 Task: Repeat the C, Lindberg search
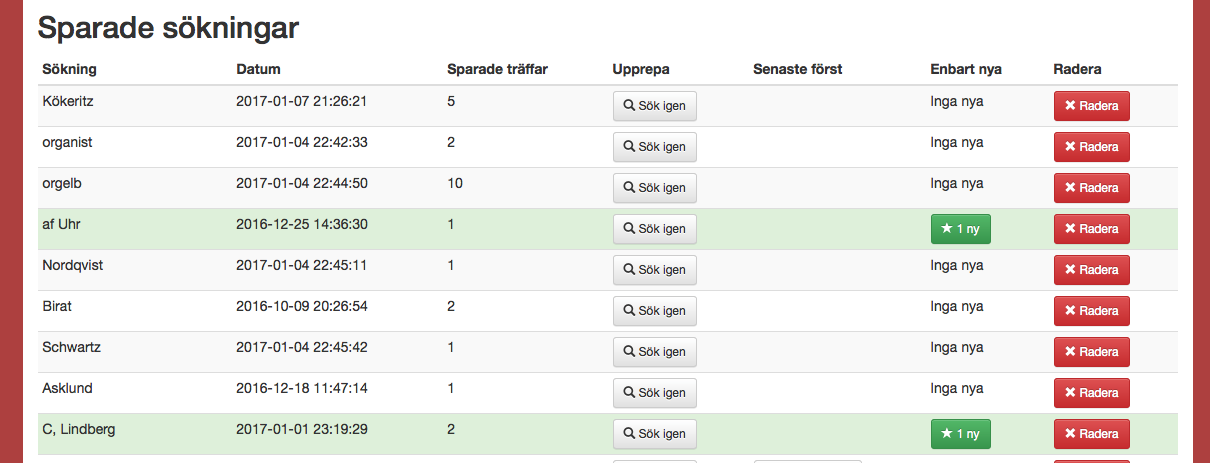coord(654,434)
